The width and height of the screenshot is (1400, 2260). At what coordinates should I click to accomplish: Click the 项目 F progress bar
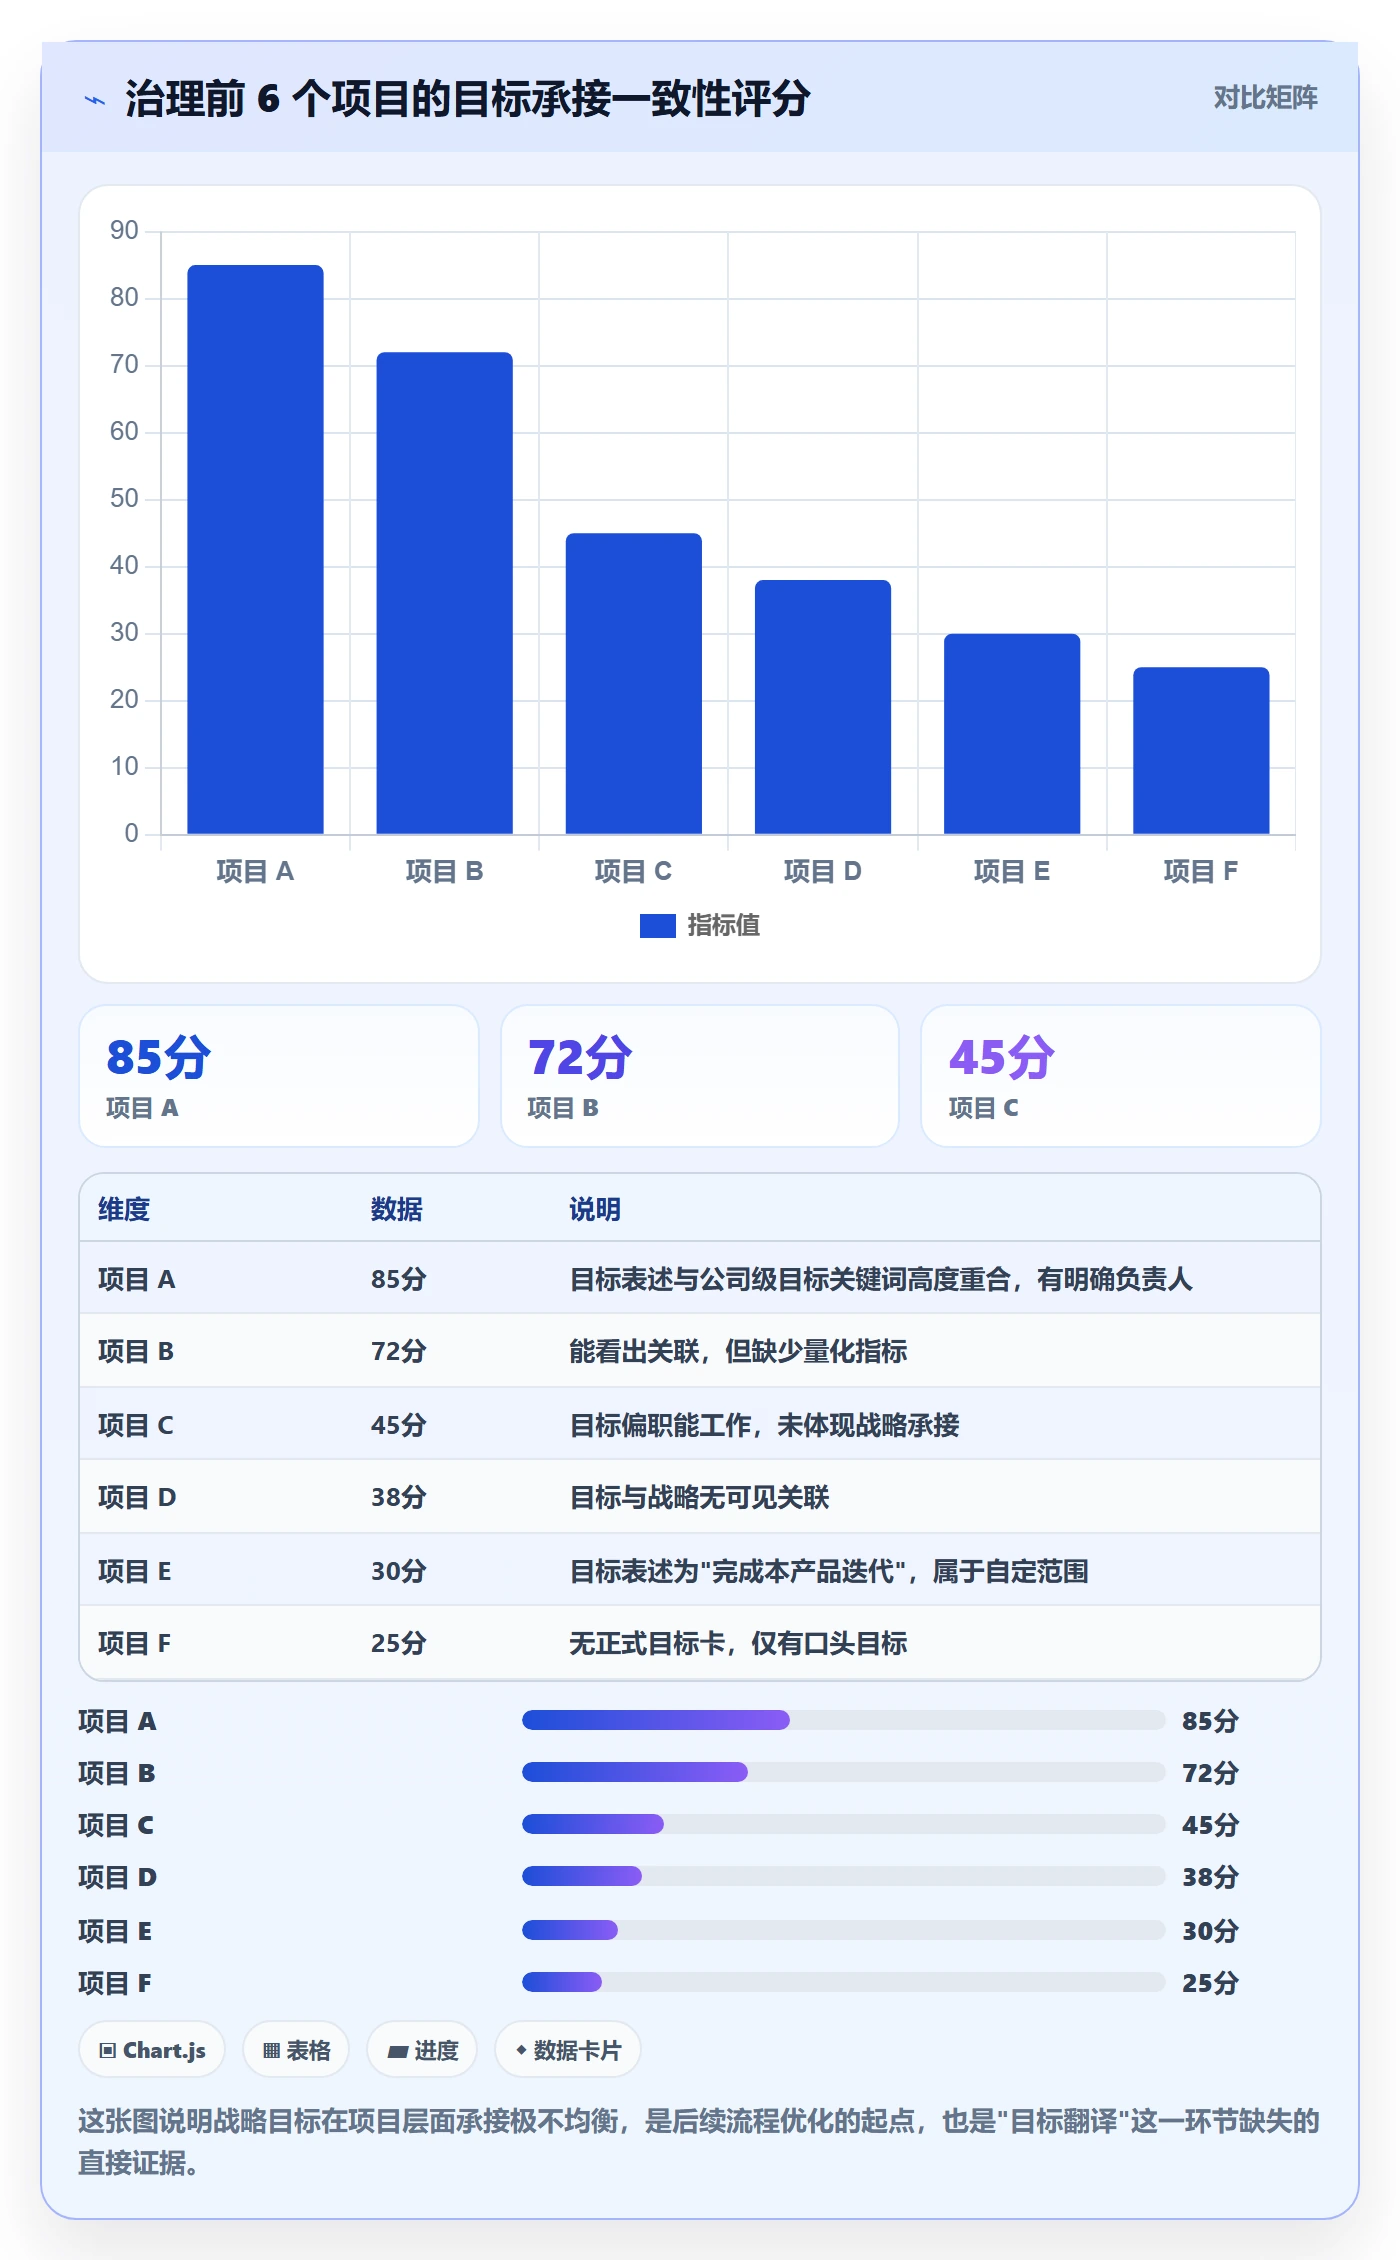(844, 1982)
